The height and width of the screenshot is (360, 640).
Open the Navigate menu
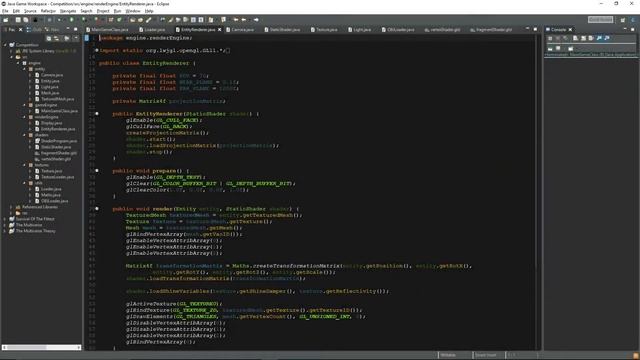pos(68,11)
